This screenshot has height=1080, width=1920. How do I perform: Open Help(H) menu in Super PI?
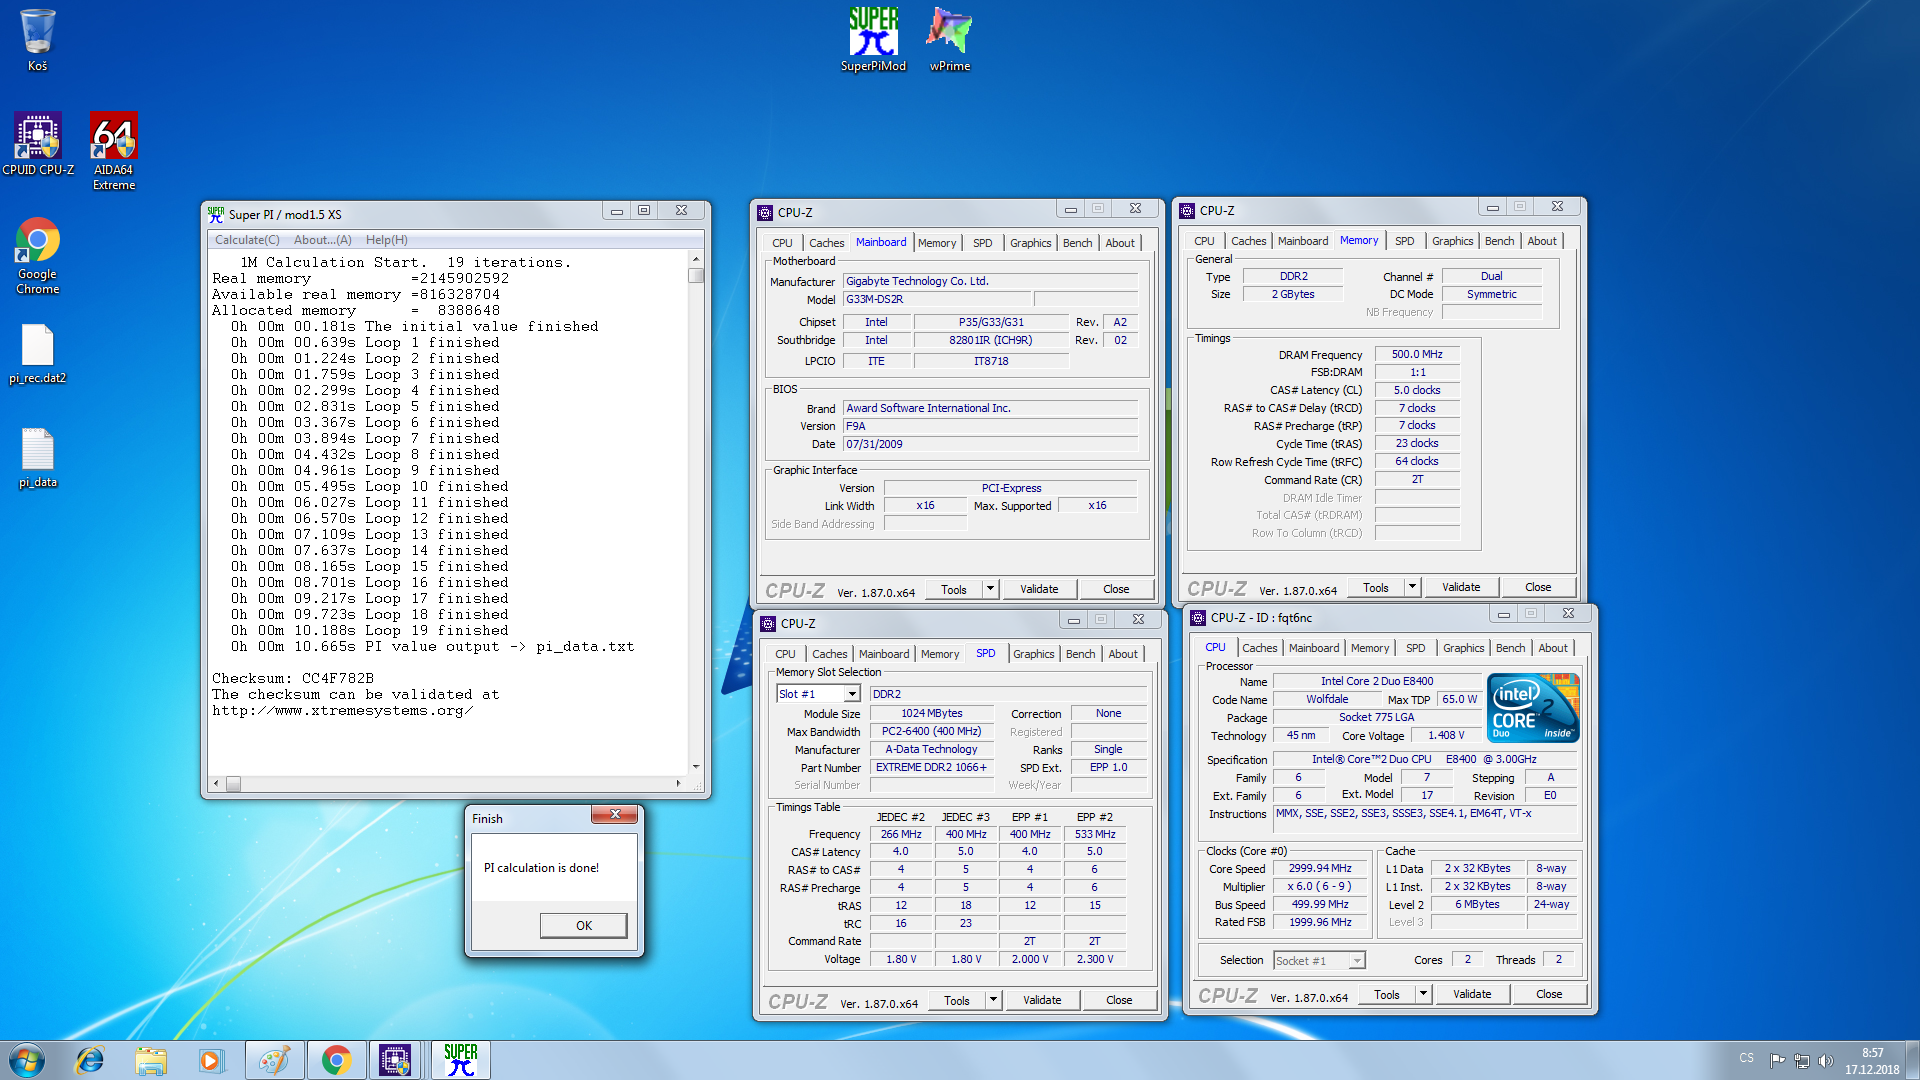(x=386, y=240)
